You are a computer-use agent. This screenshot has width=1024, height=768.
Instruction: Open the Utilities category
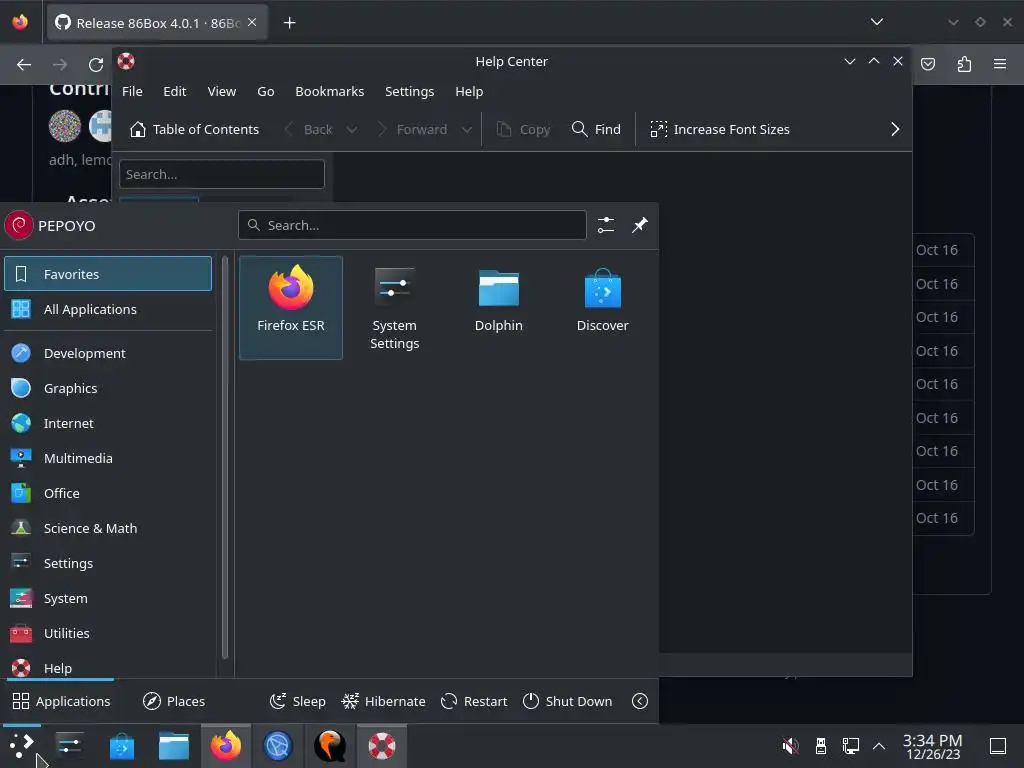pos(108,633)
